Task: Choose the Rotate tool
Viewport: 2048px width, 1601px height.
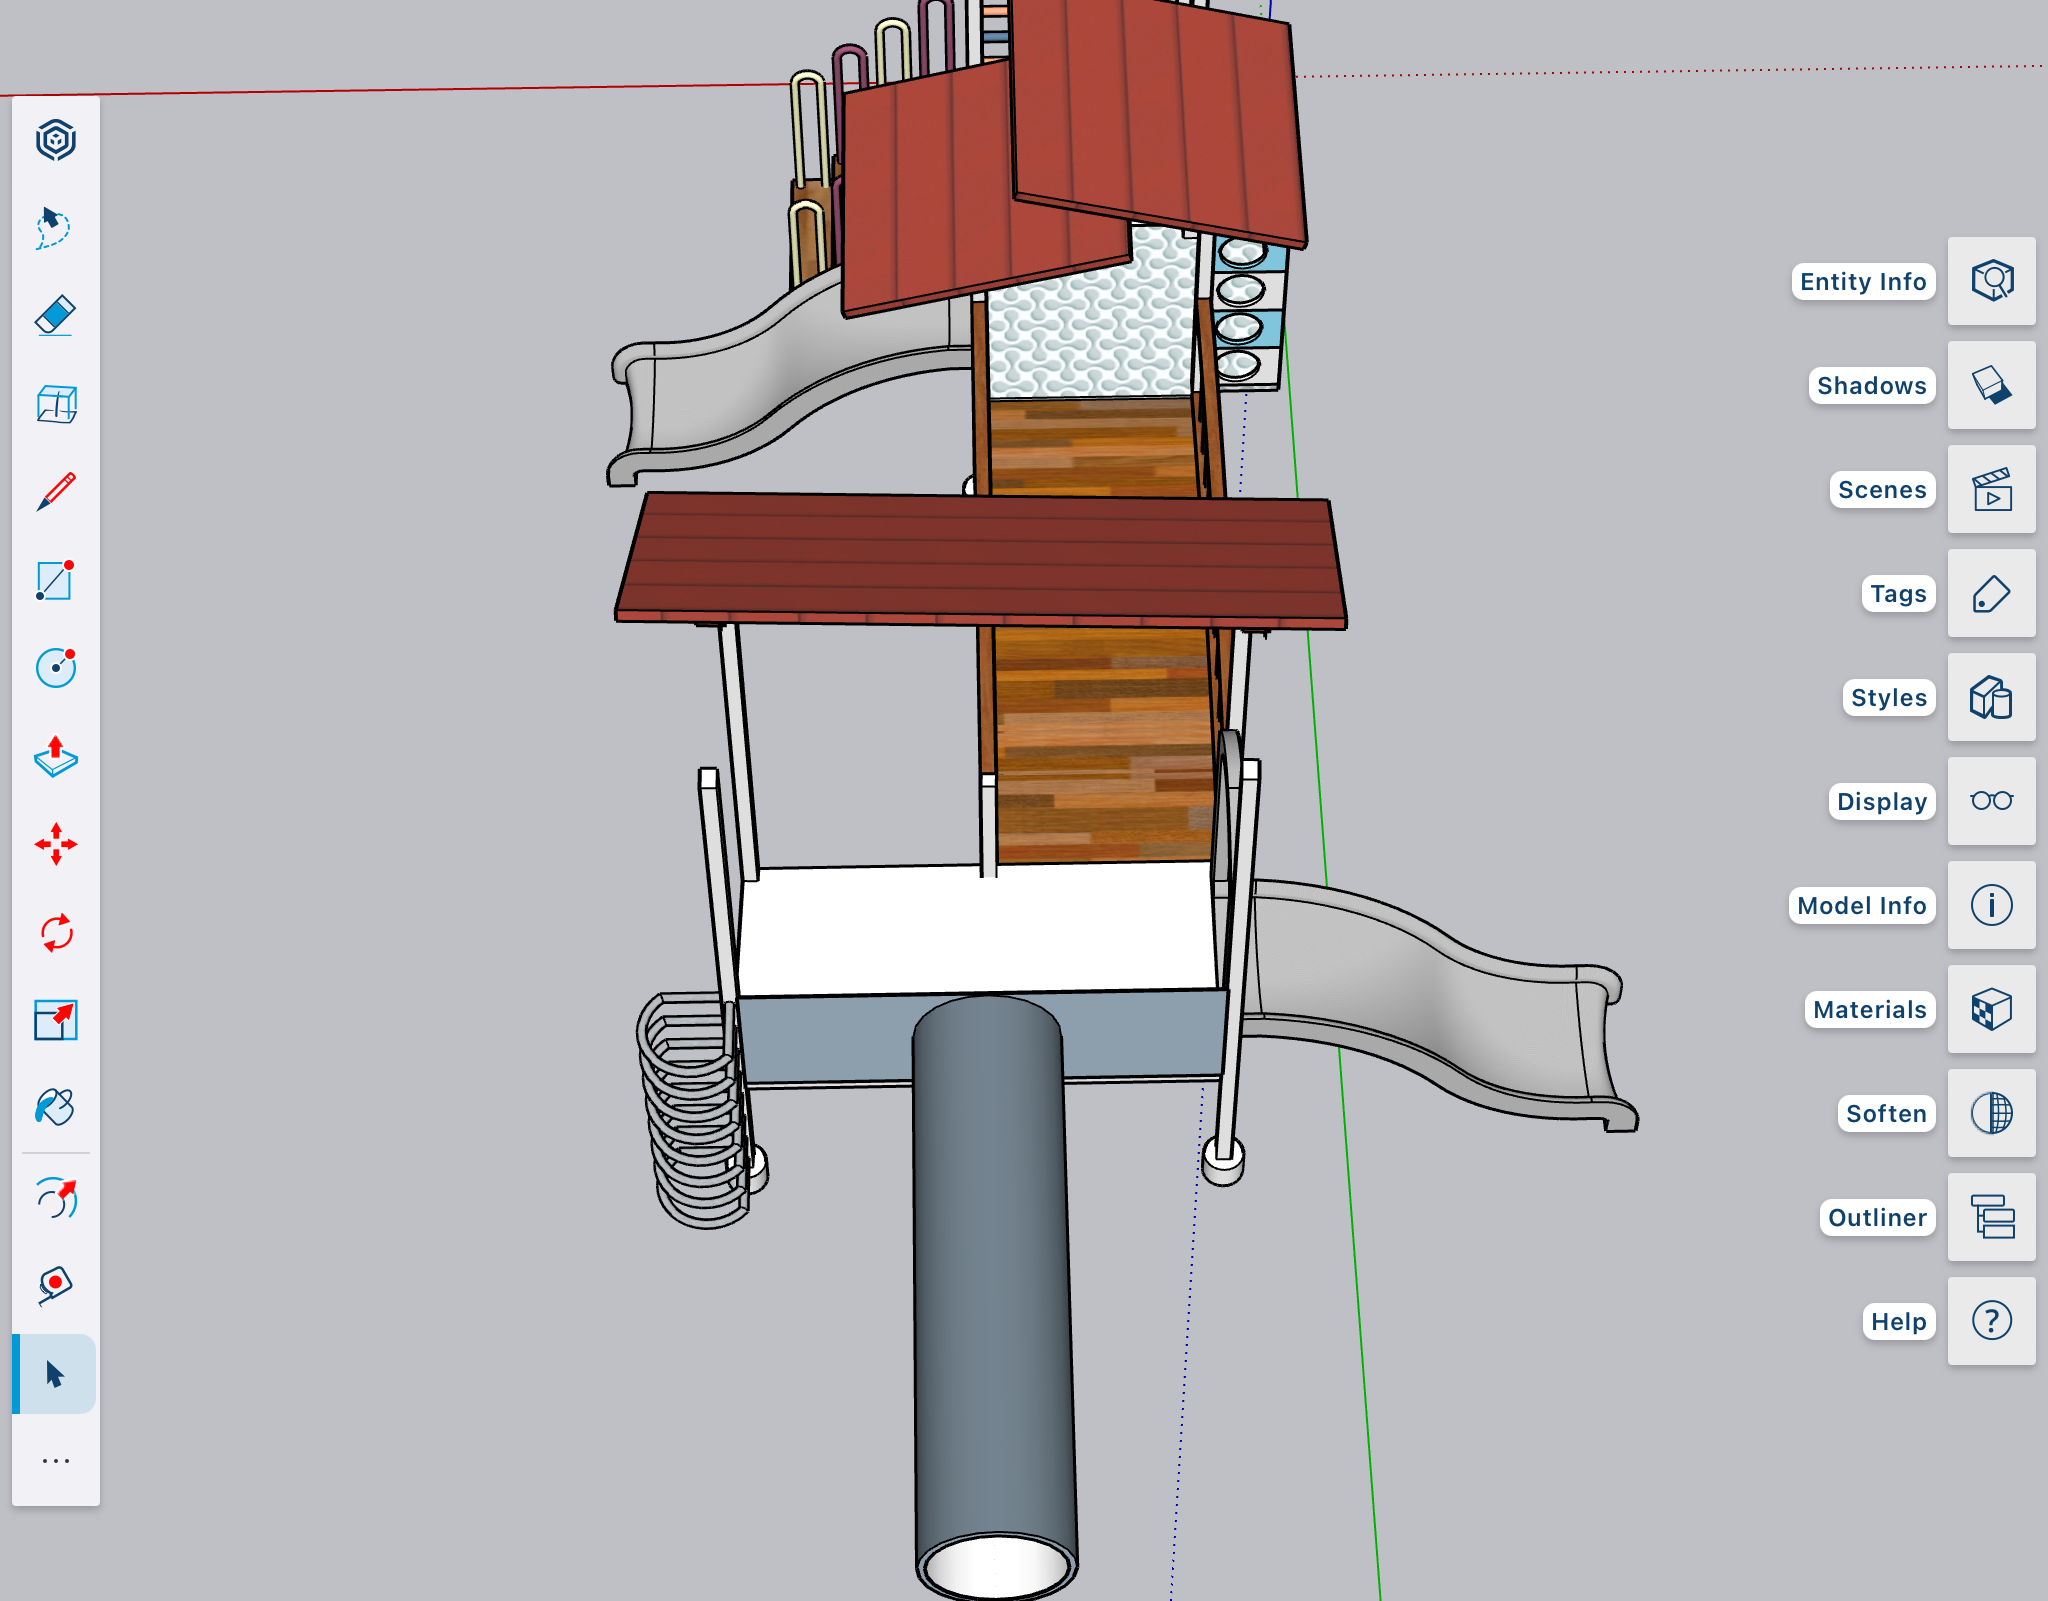Action: (56, 933)
